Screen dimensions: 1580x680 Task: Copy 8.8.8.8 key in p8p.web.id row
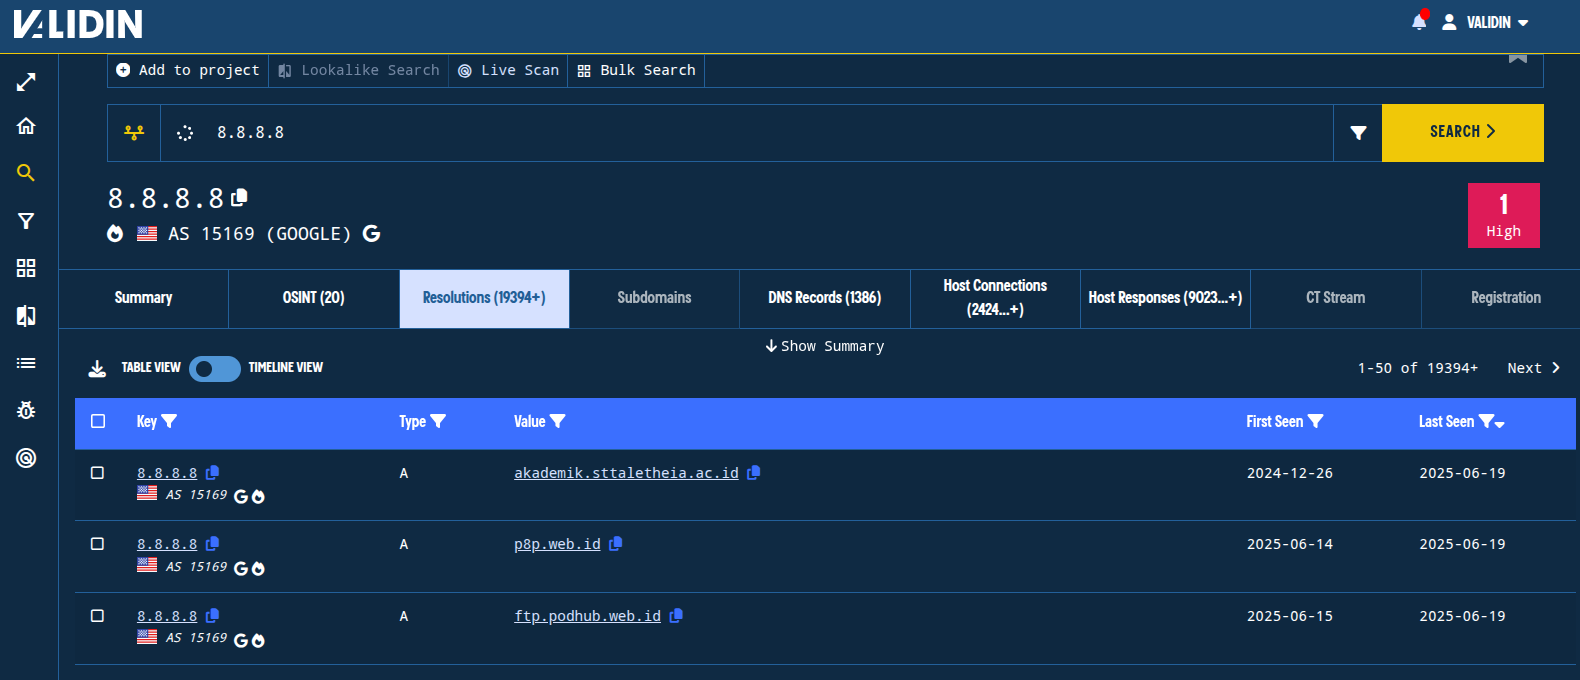tap(212, 544)
